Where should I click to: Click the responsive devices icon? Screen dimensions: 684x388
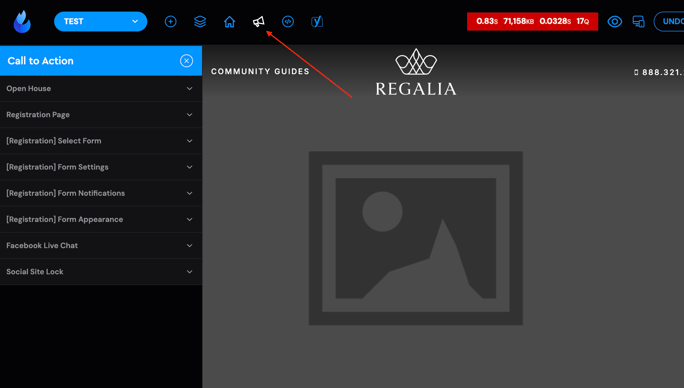pyautogui.click(x=639, y=21)
